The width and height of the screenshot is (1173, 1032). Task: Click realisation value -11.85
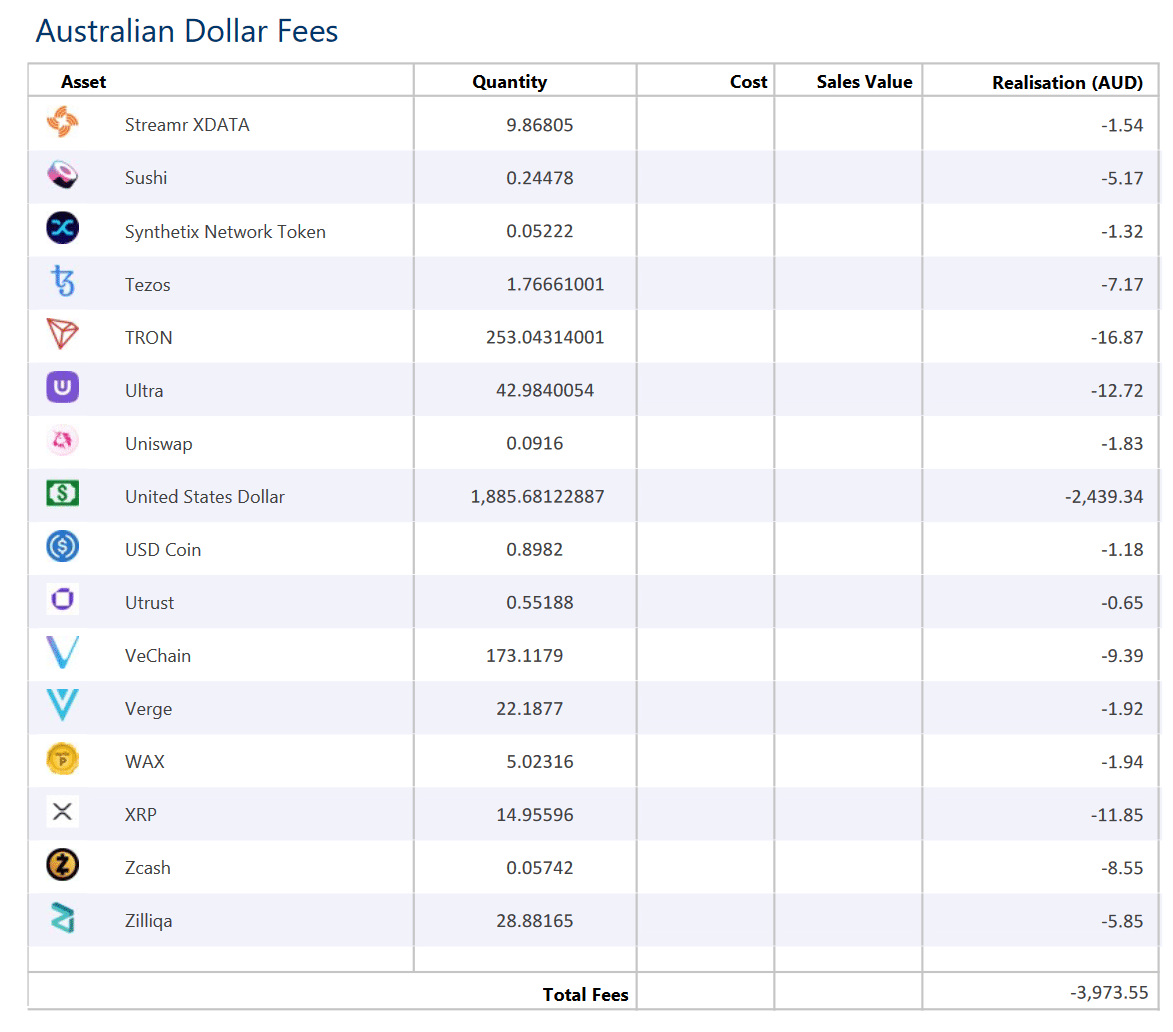(x=1117, y=815)
